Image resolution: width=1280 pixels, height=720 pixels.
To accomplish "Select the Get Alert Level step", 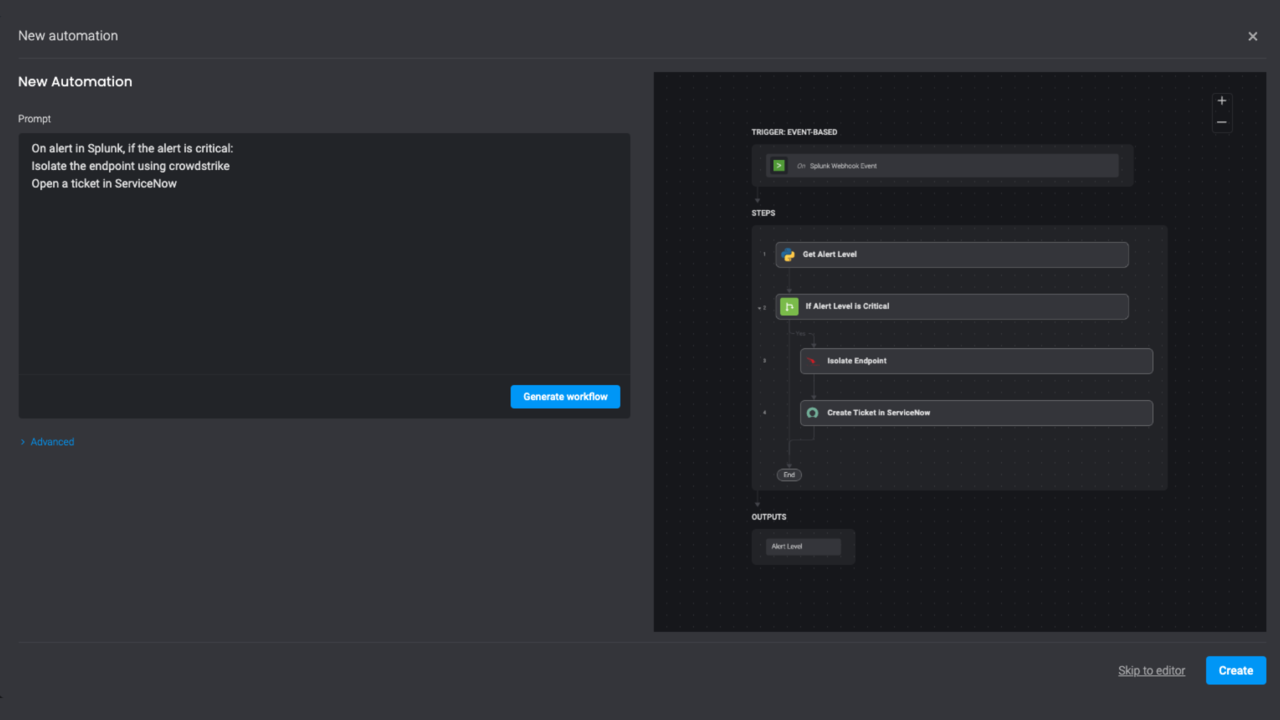I will 952,255.
